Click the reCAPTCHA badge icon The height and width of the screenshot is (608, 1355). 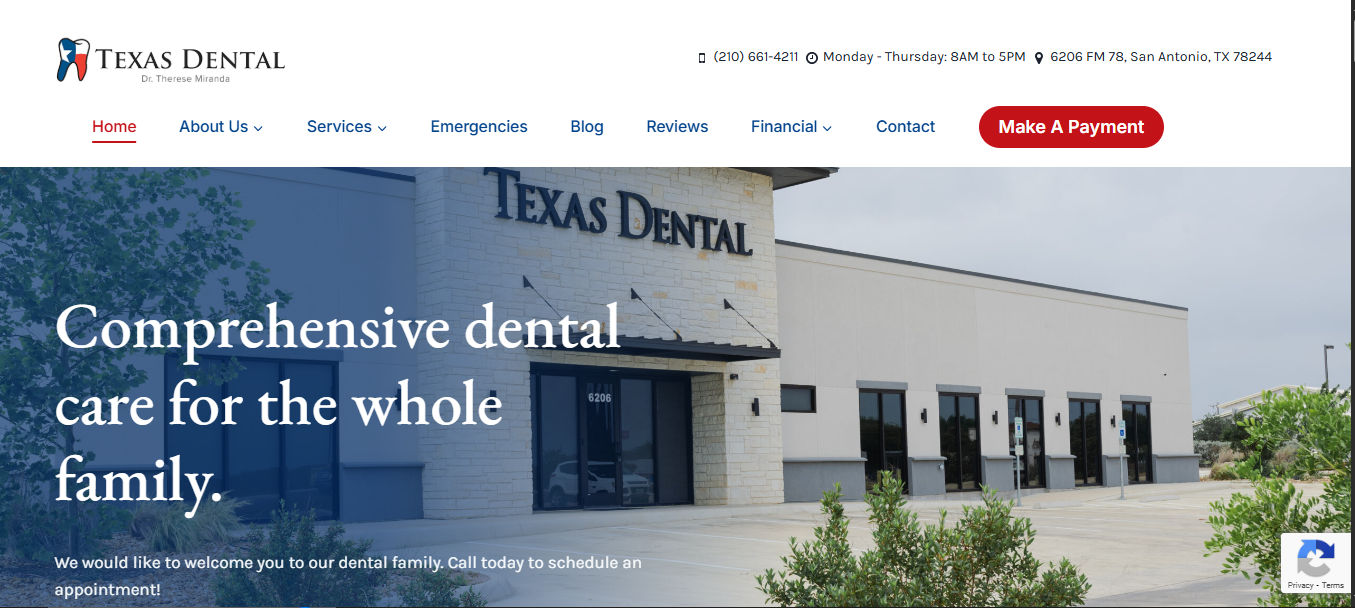[1316, 558]
